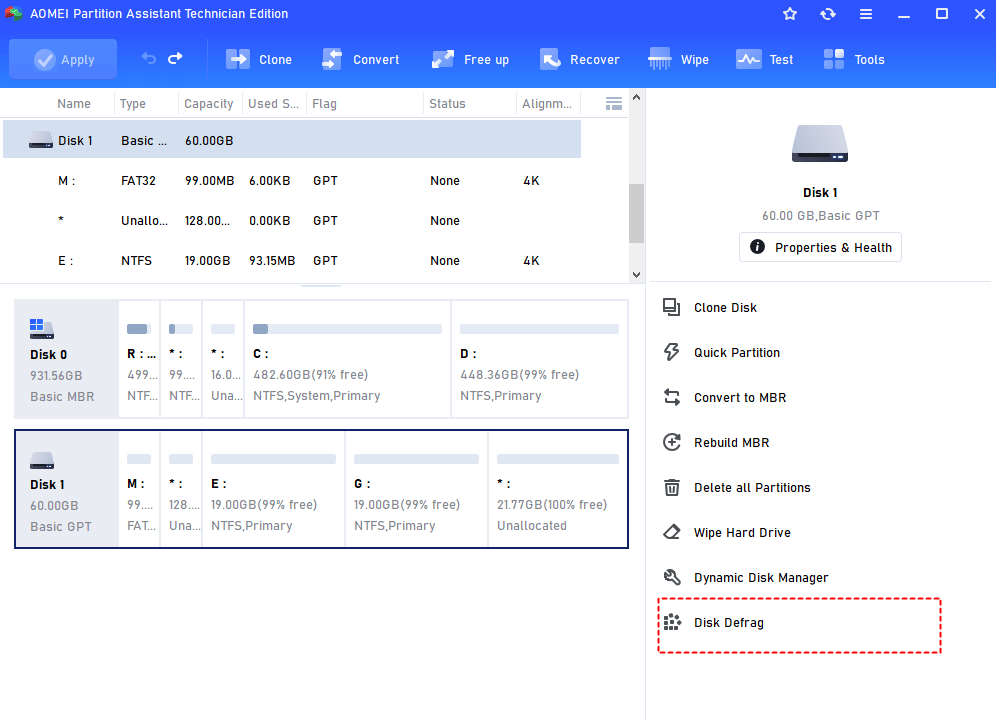Open the Tools toolbar menu
Viewport: 996px width, 721px height.
coord(854,60)
